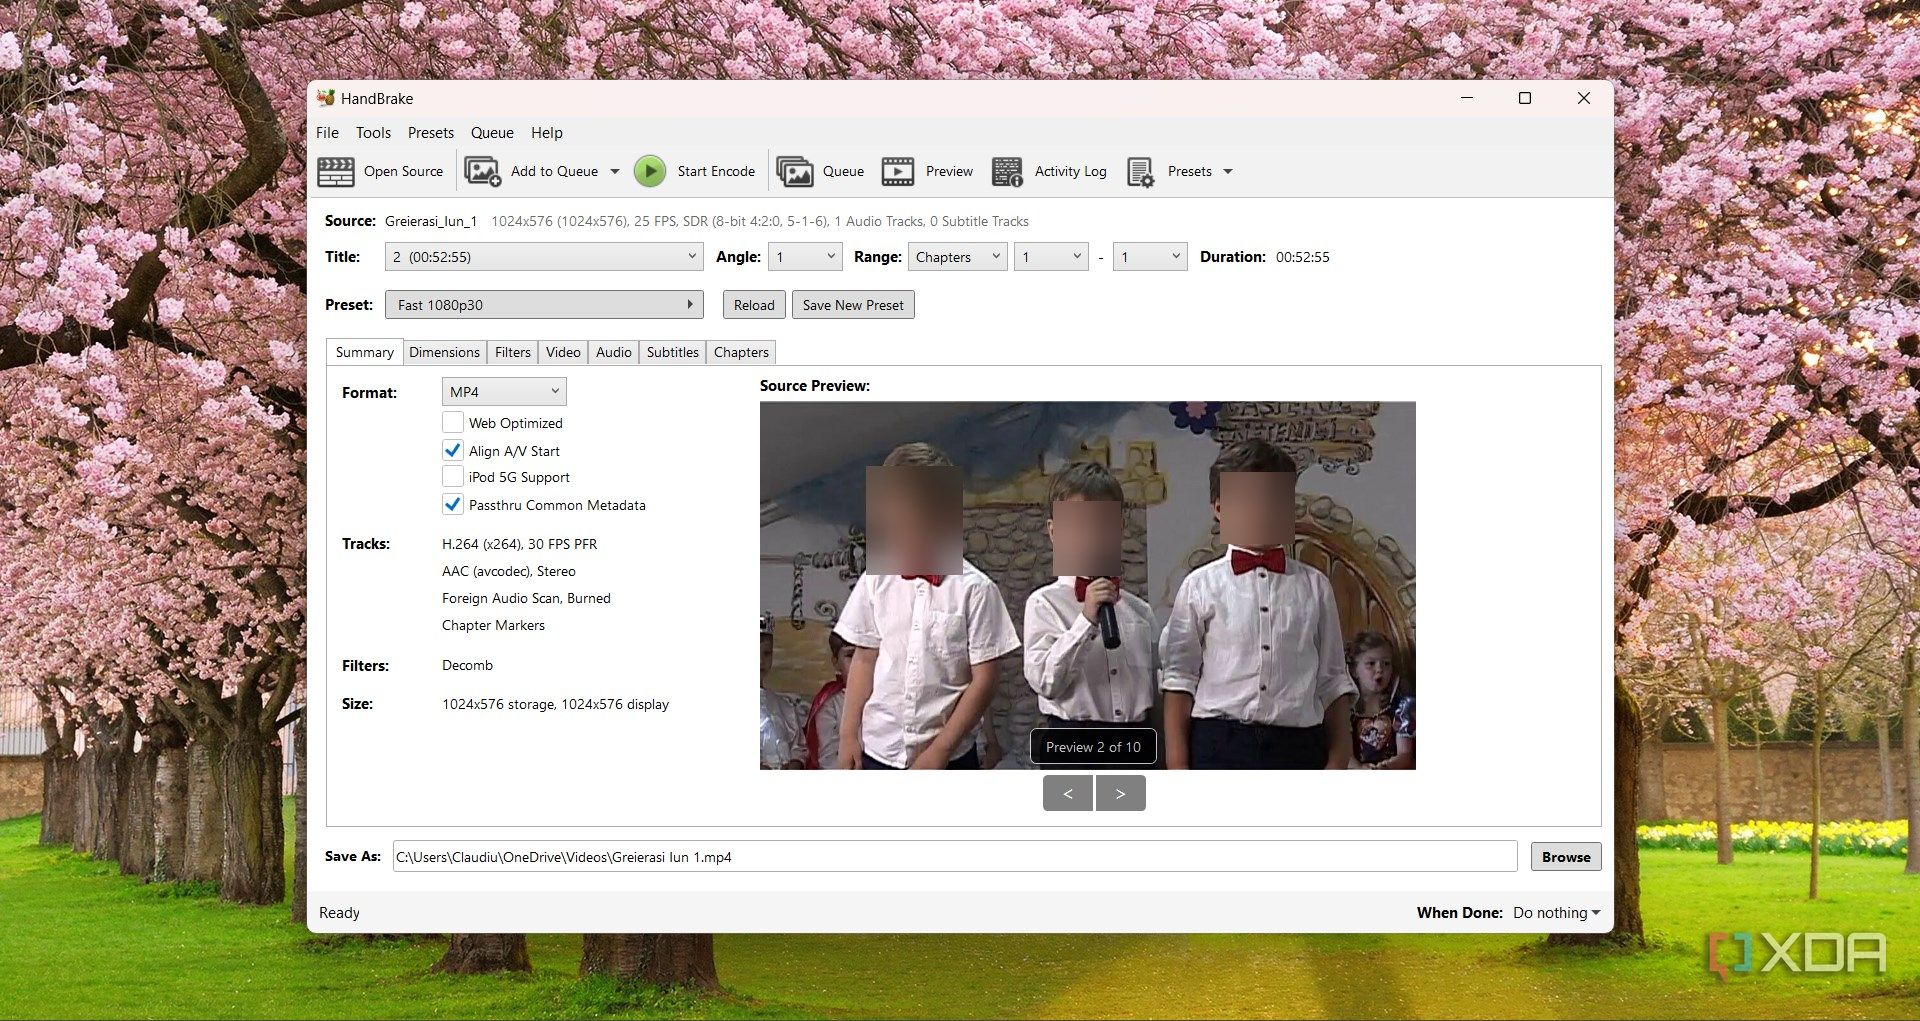The height and width of the screenshot is (1021, 1920).
Task: Click the Browse button
Action: tap(1566, 857)
